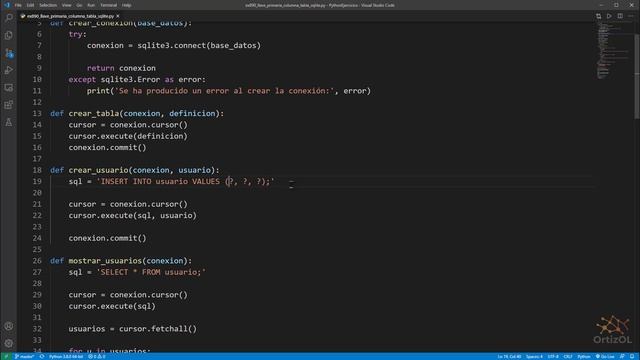Open Source Control view with badge
This screenshot has width=640, height=360.
9,53
